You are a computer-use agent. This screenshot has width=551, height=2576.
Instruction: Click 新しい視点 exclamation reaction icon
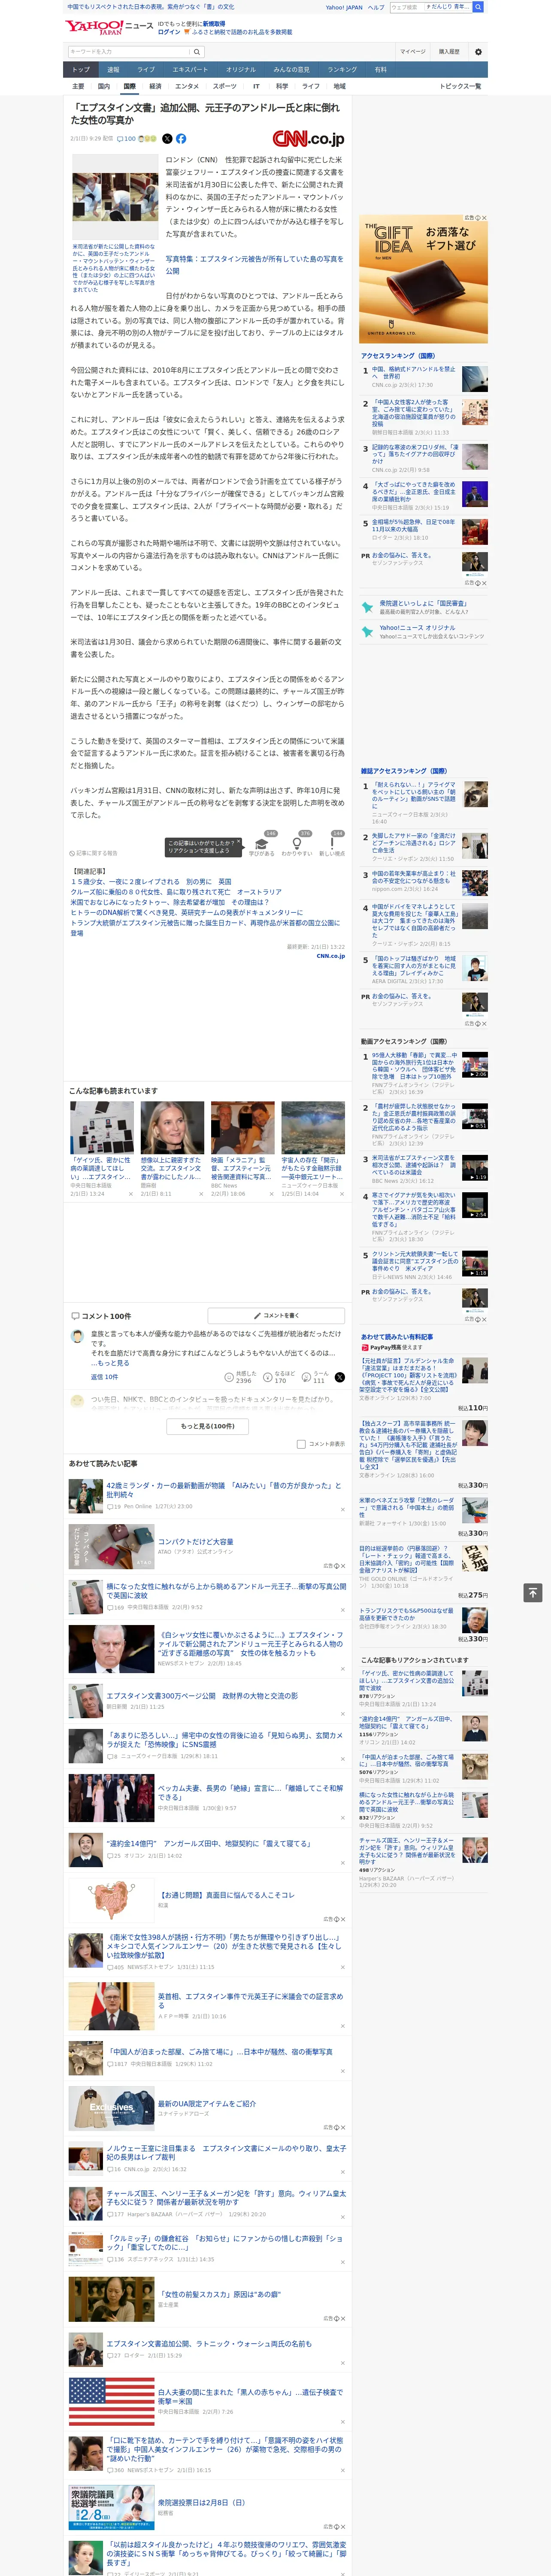[332, 844]
